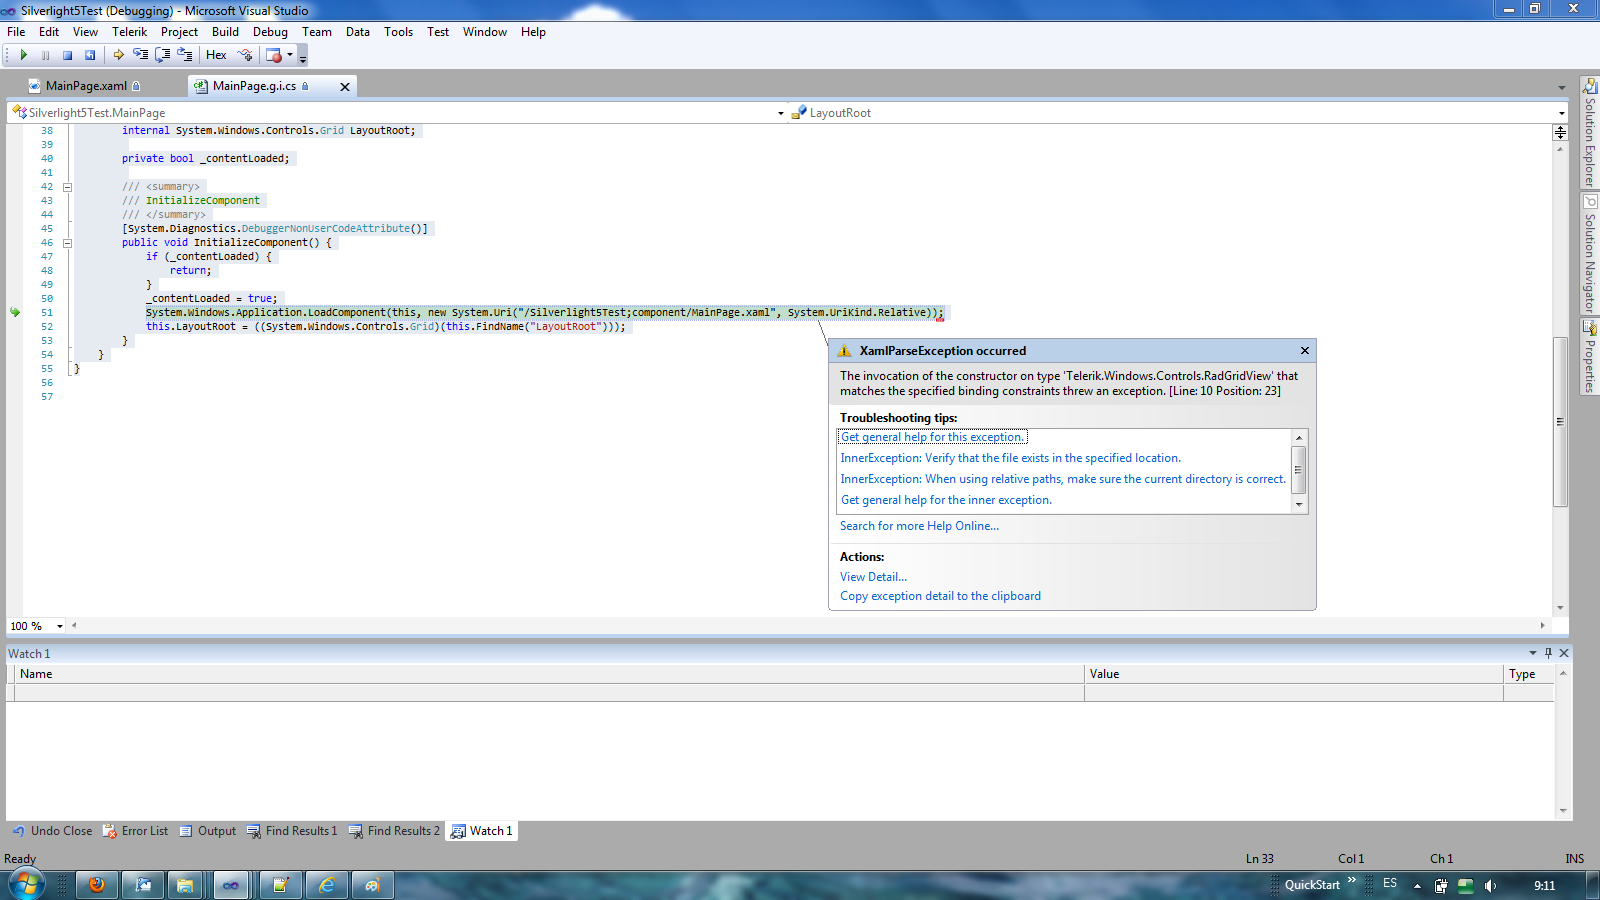1600x900 pixels.
Task: Click 'Get general help for the inner exception'
Action: [x=946, y=500]
